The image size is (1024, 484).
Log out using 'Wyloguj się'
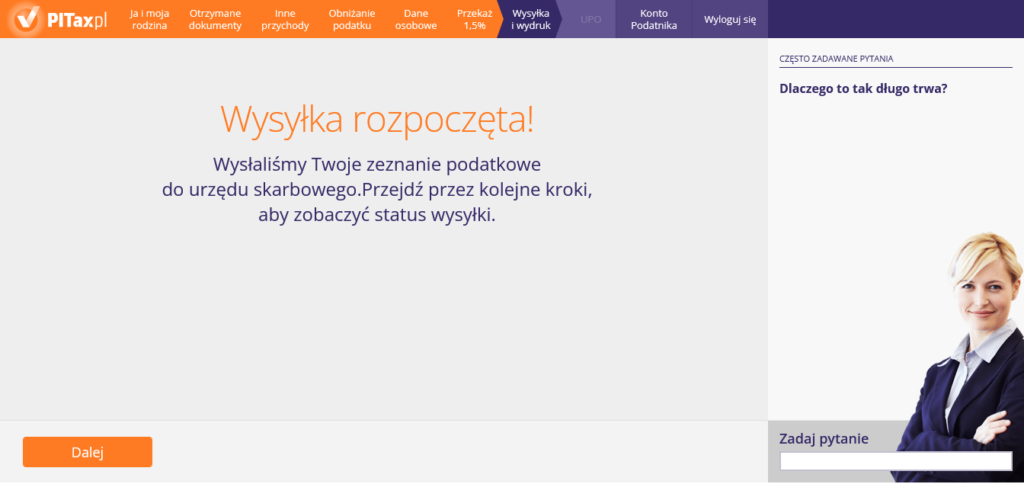(730, 19)
